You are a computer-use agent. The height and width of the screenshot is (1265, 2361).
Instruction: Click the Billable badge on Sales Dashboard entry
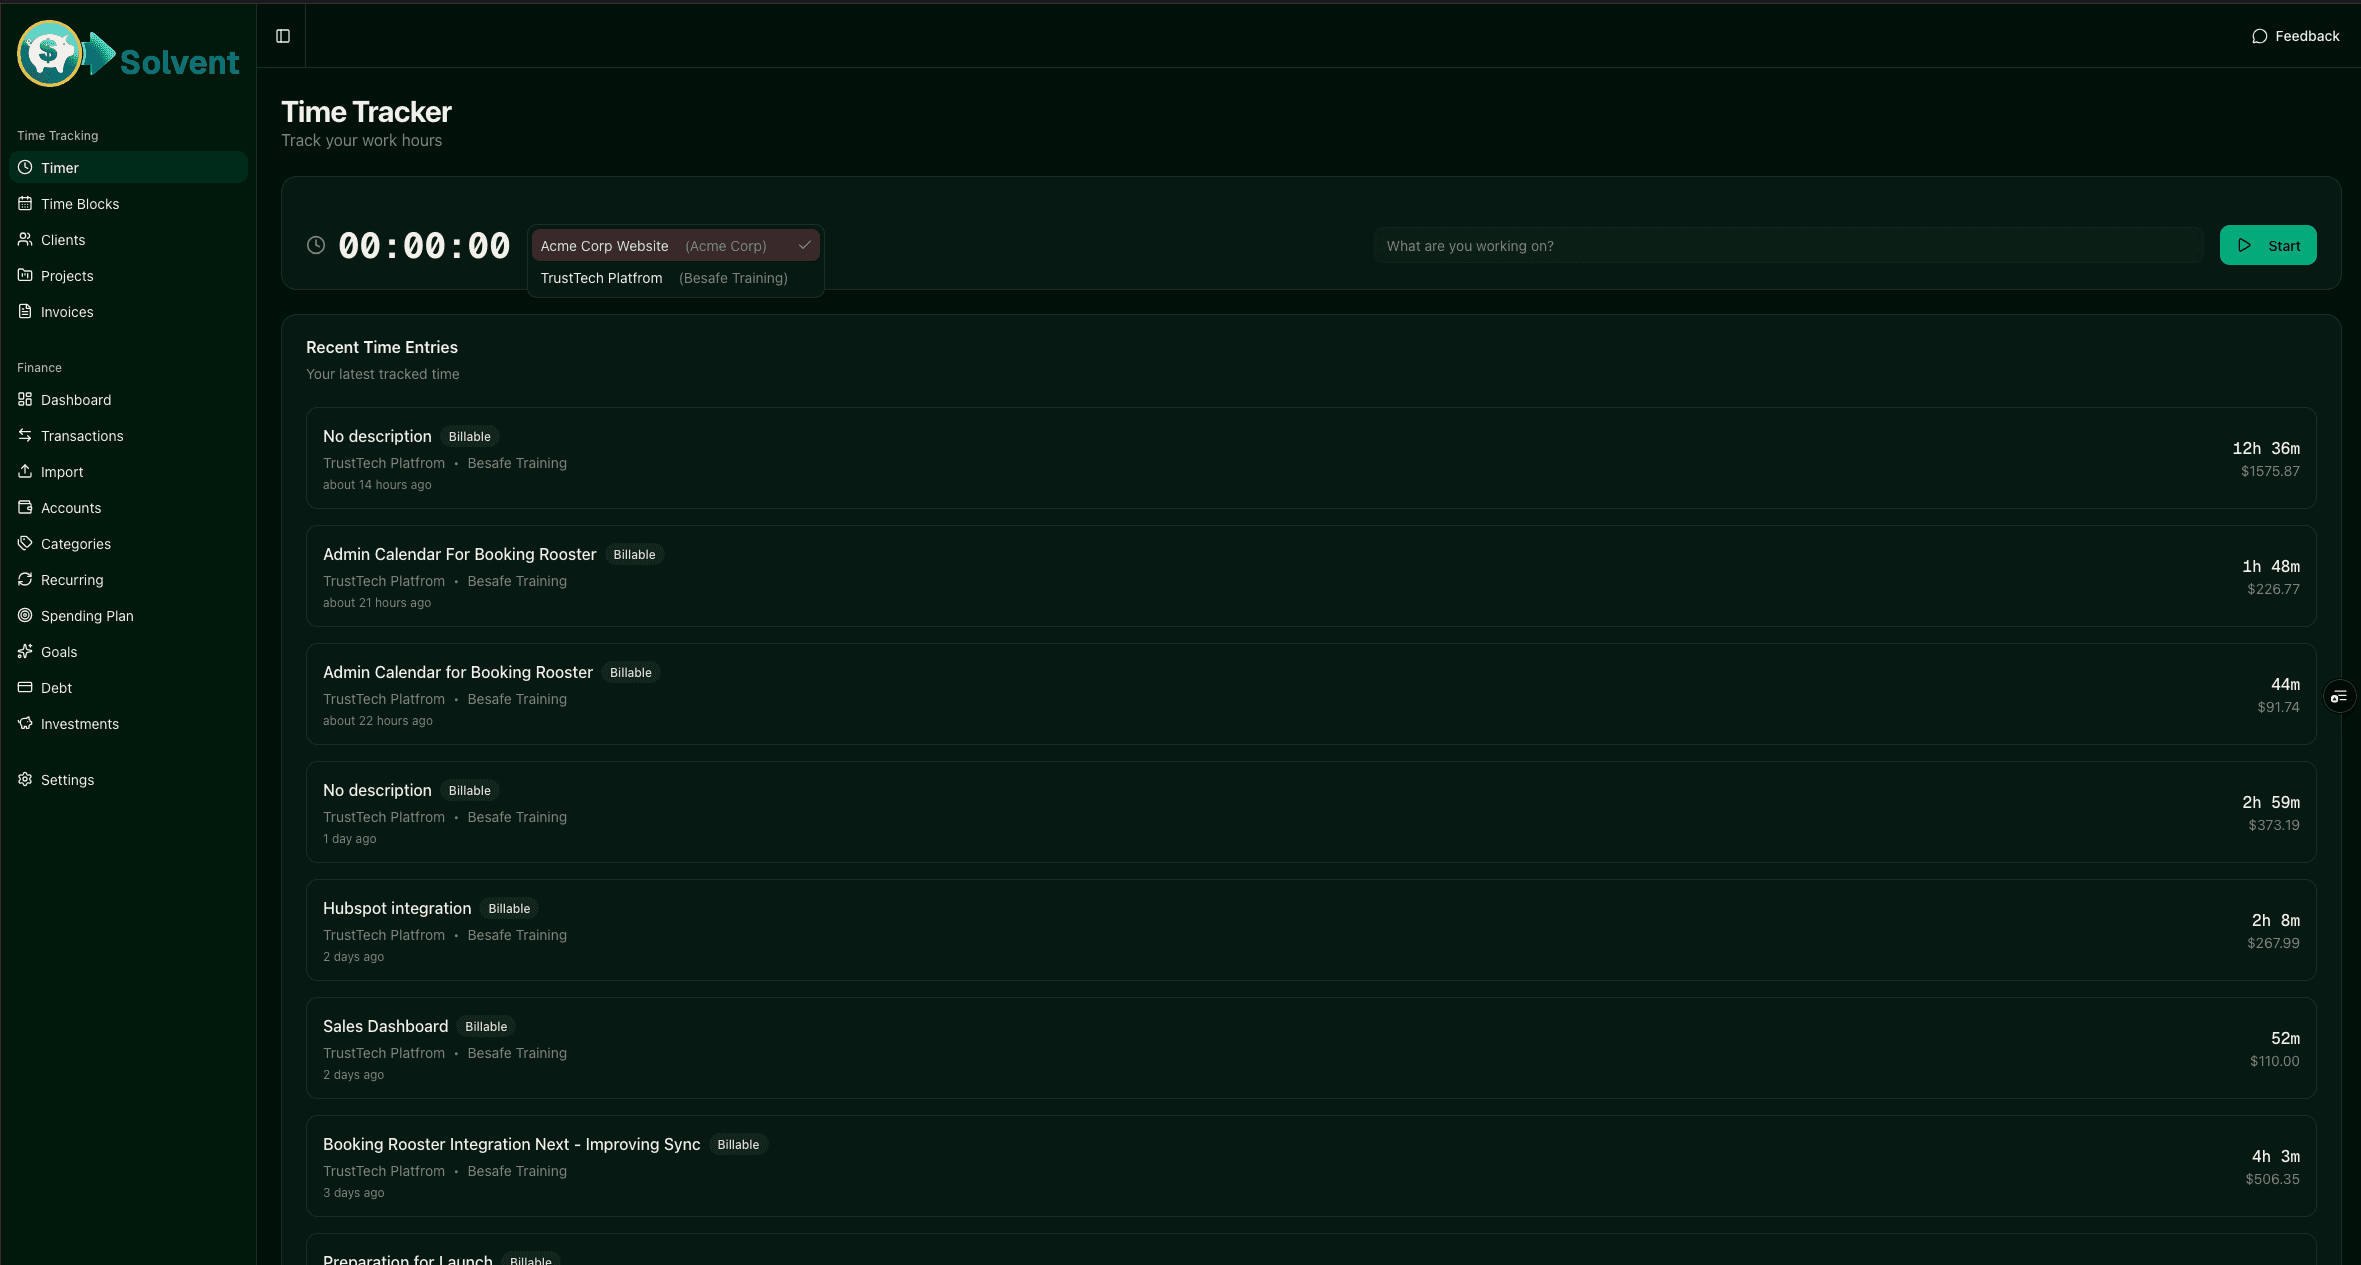[x=486, y=1026]
